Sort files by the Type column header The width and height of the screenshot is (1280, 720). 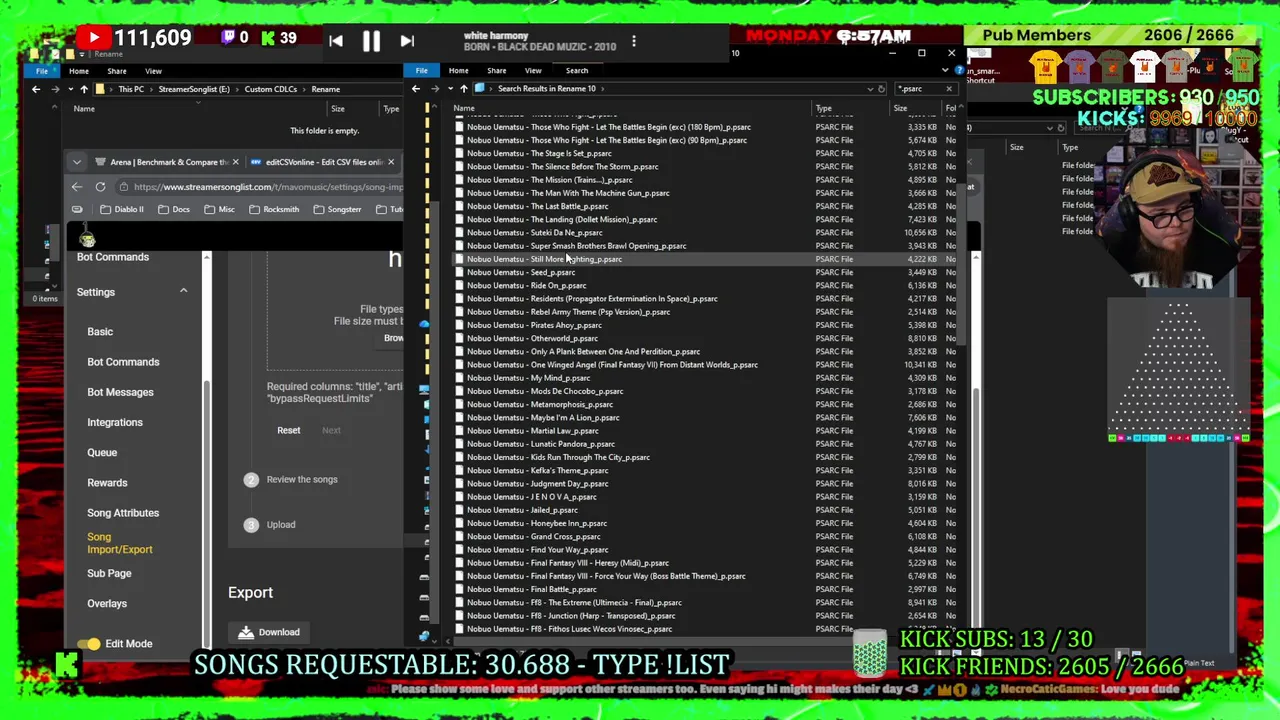[823, 108]
